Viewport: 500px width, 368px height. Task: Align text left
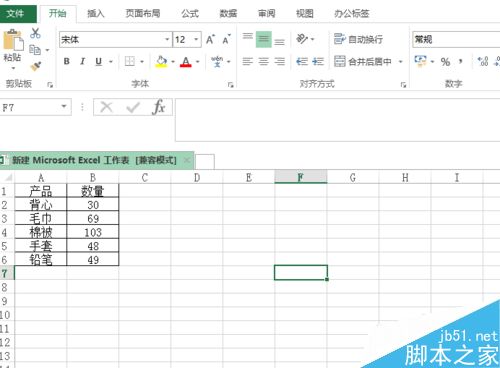[247, 61]
